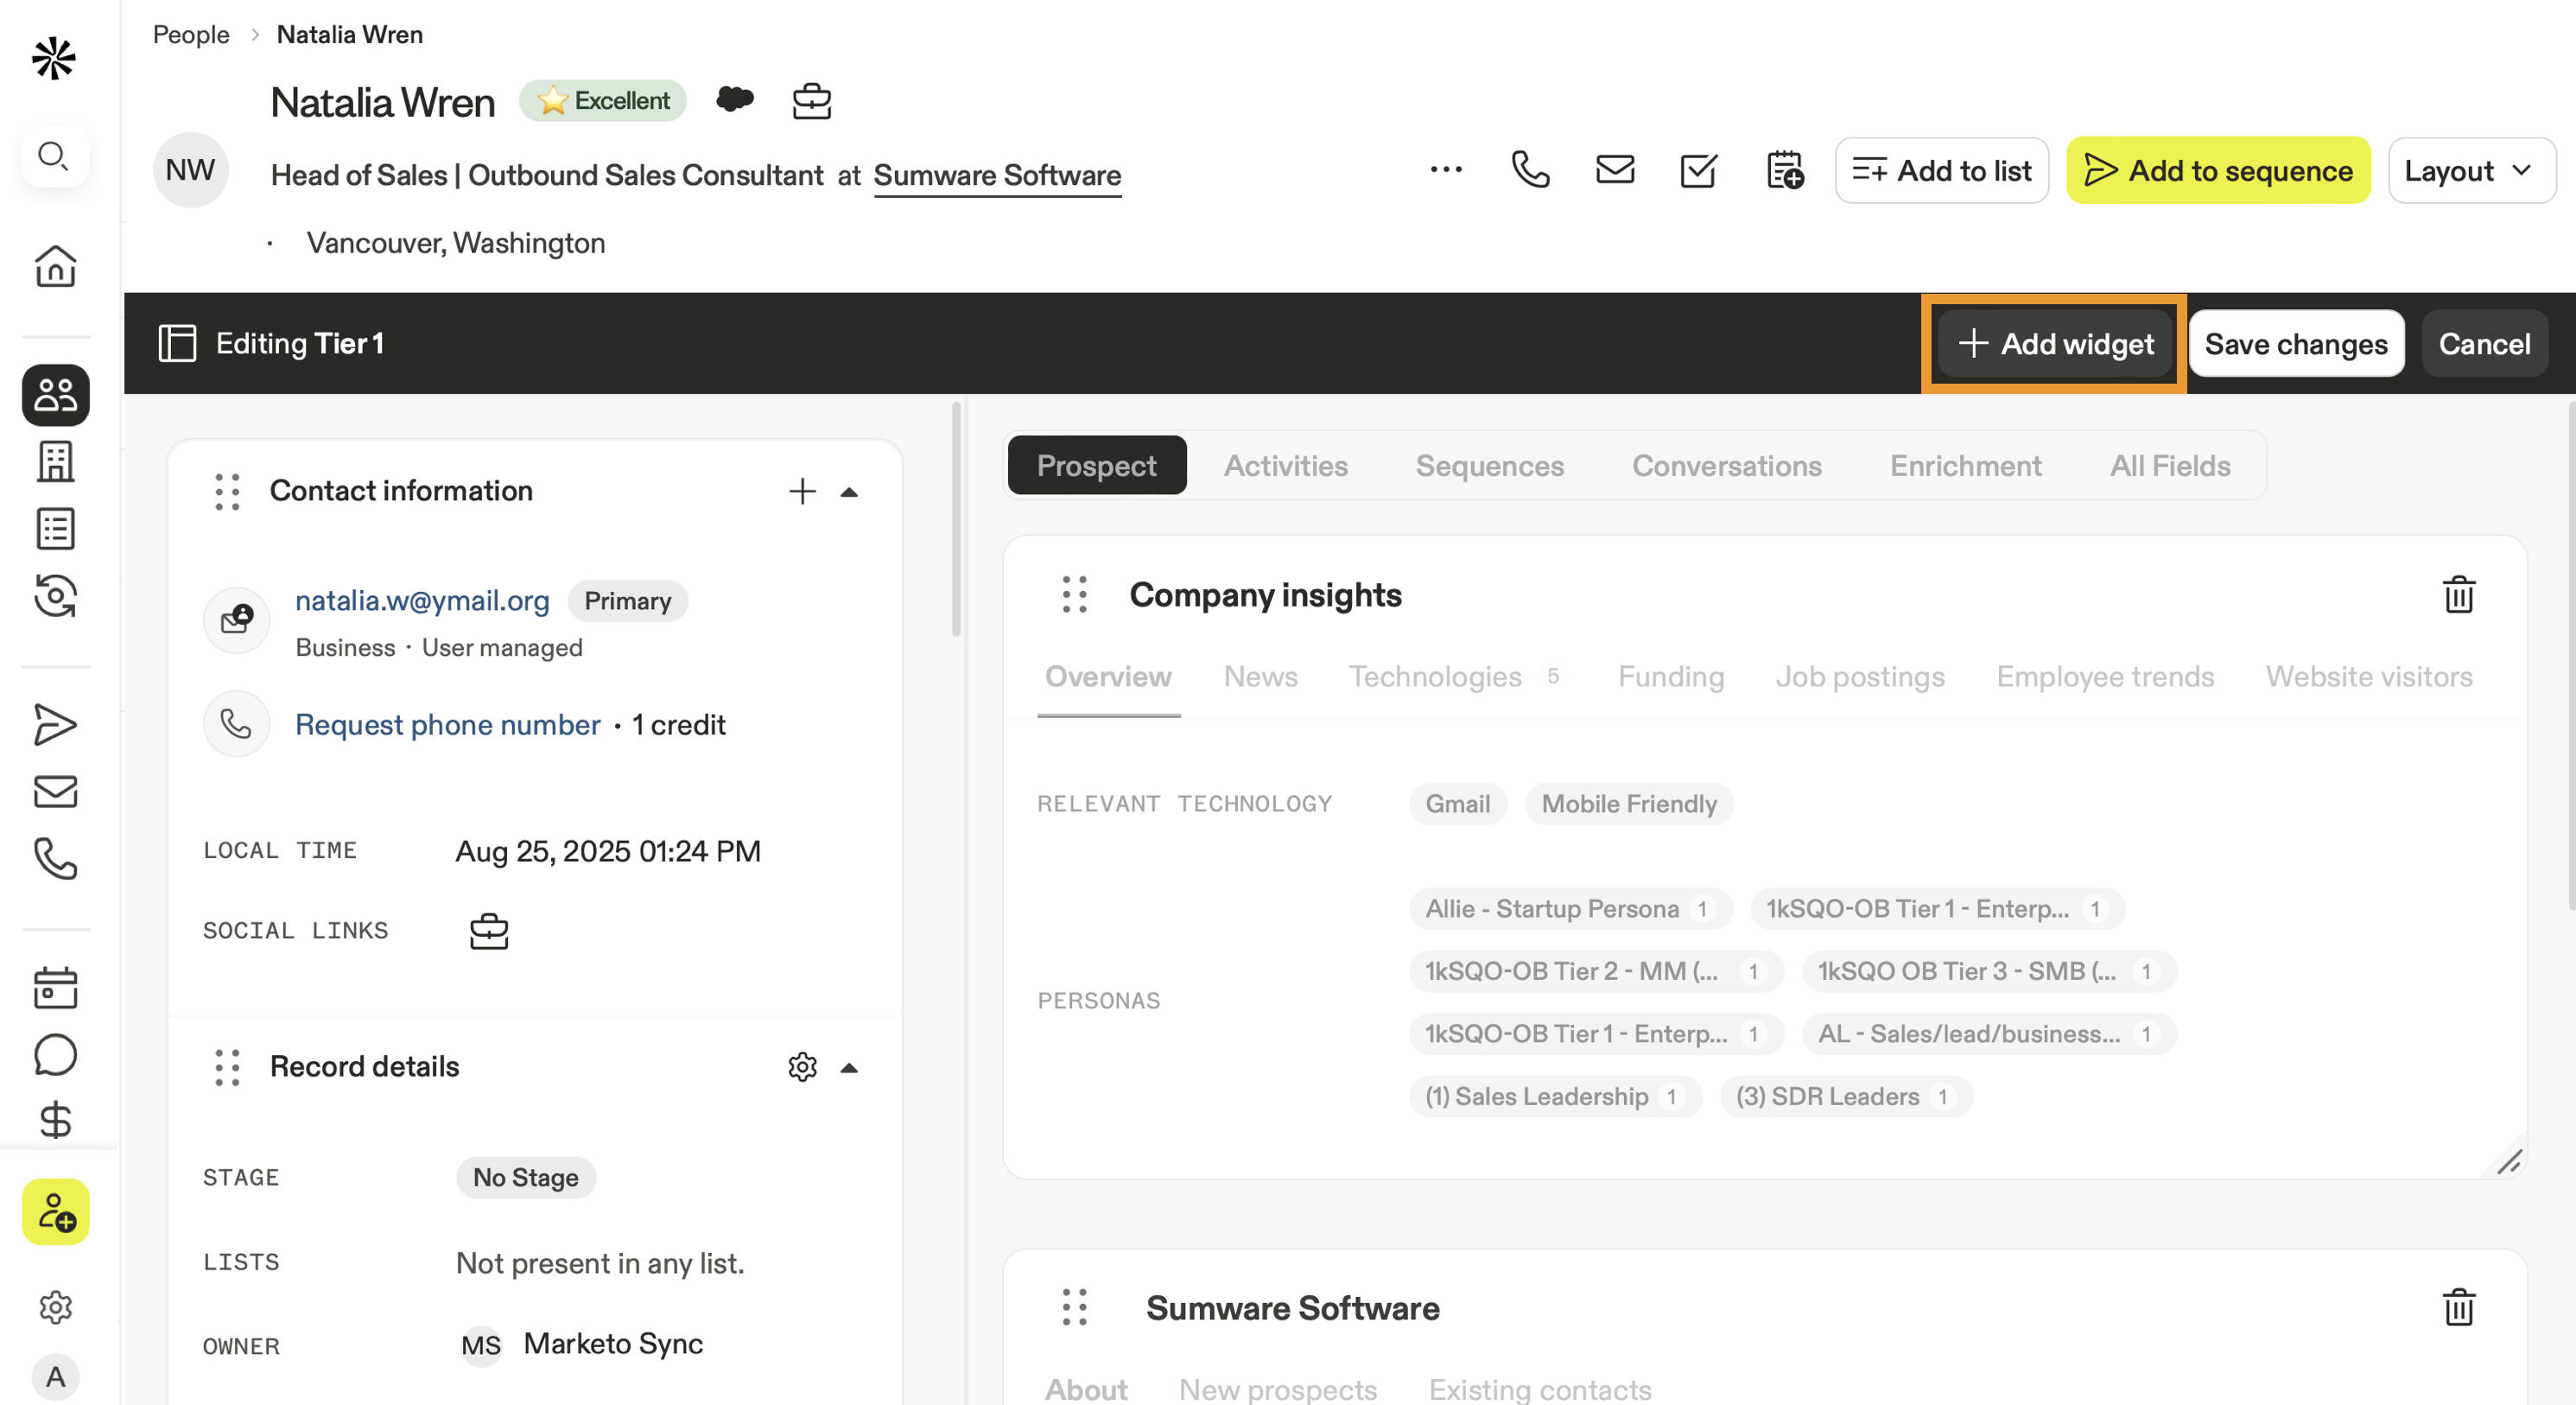Screen dimensions: 2576x1405
Task: Click the Salesforce cloud icon beside name
Action: point(735,100)
